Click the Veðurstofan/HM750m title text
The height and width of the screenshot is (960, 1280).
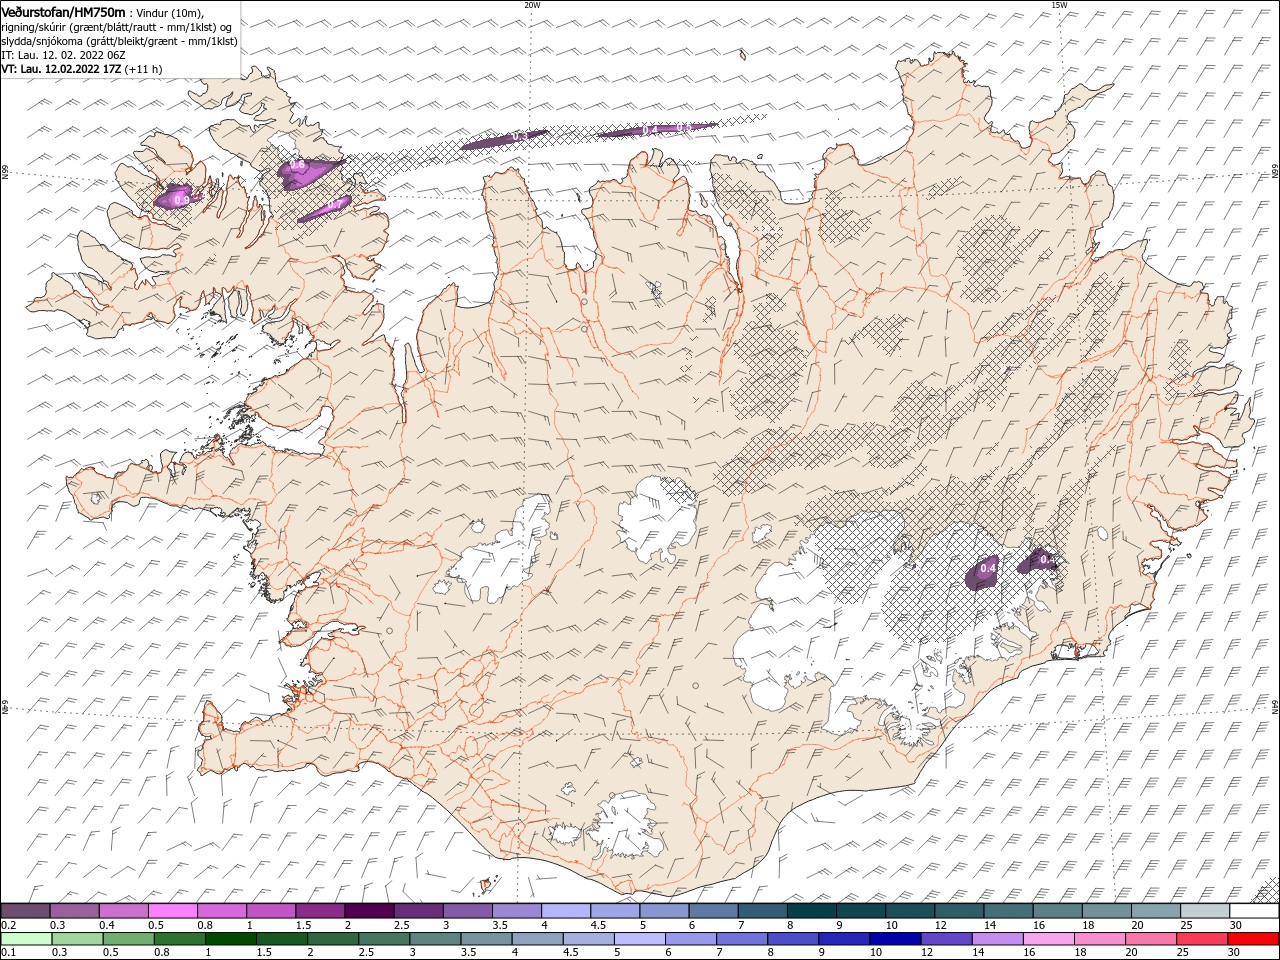coord(63,11)
